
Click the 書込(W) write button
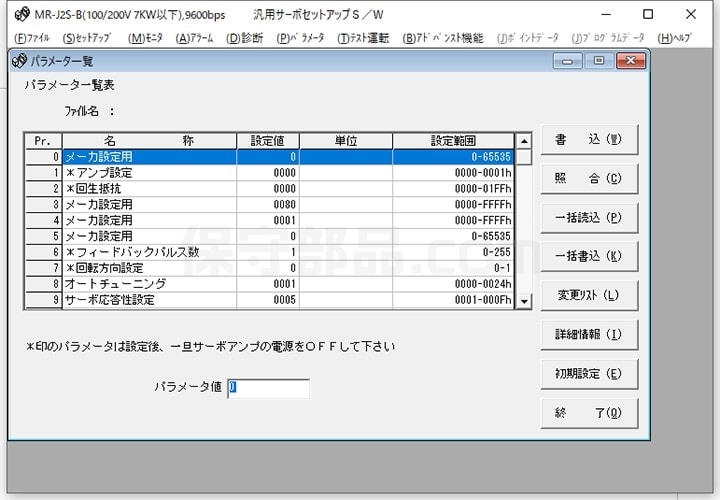coord(589,140)
